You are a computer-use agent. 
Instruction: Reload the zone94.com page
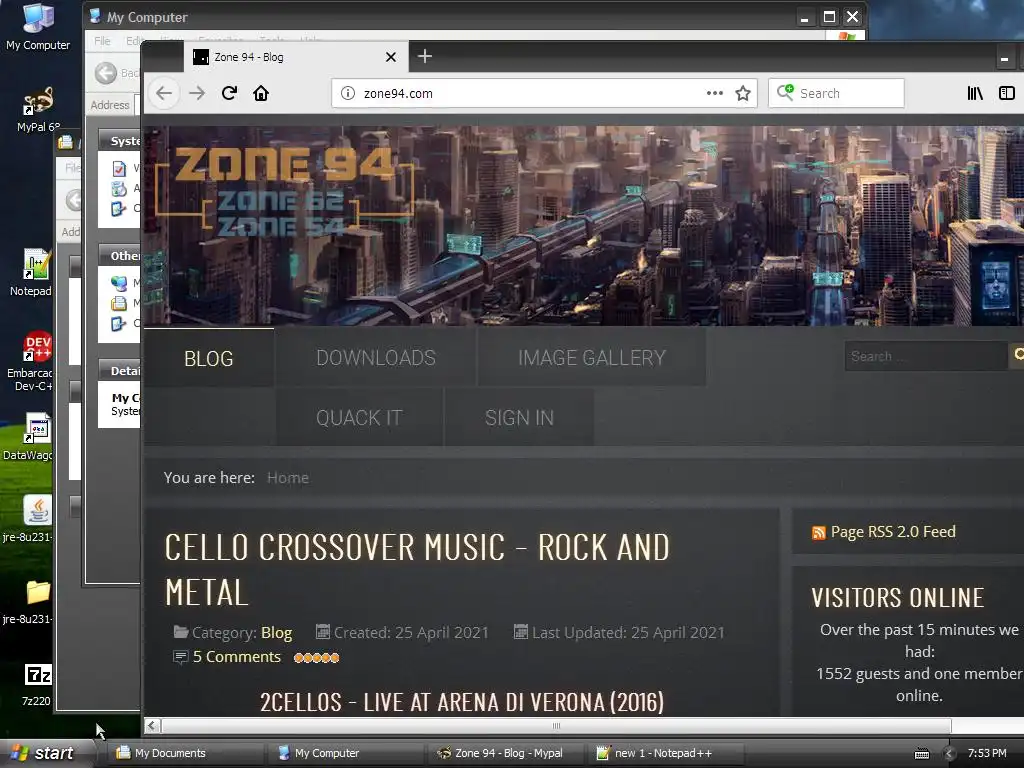coord(229,93)
